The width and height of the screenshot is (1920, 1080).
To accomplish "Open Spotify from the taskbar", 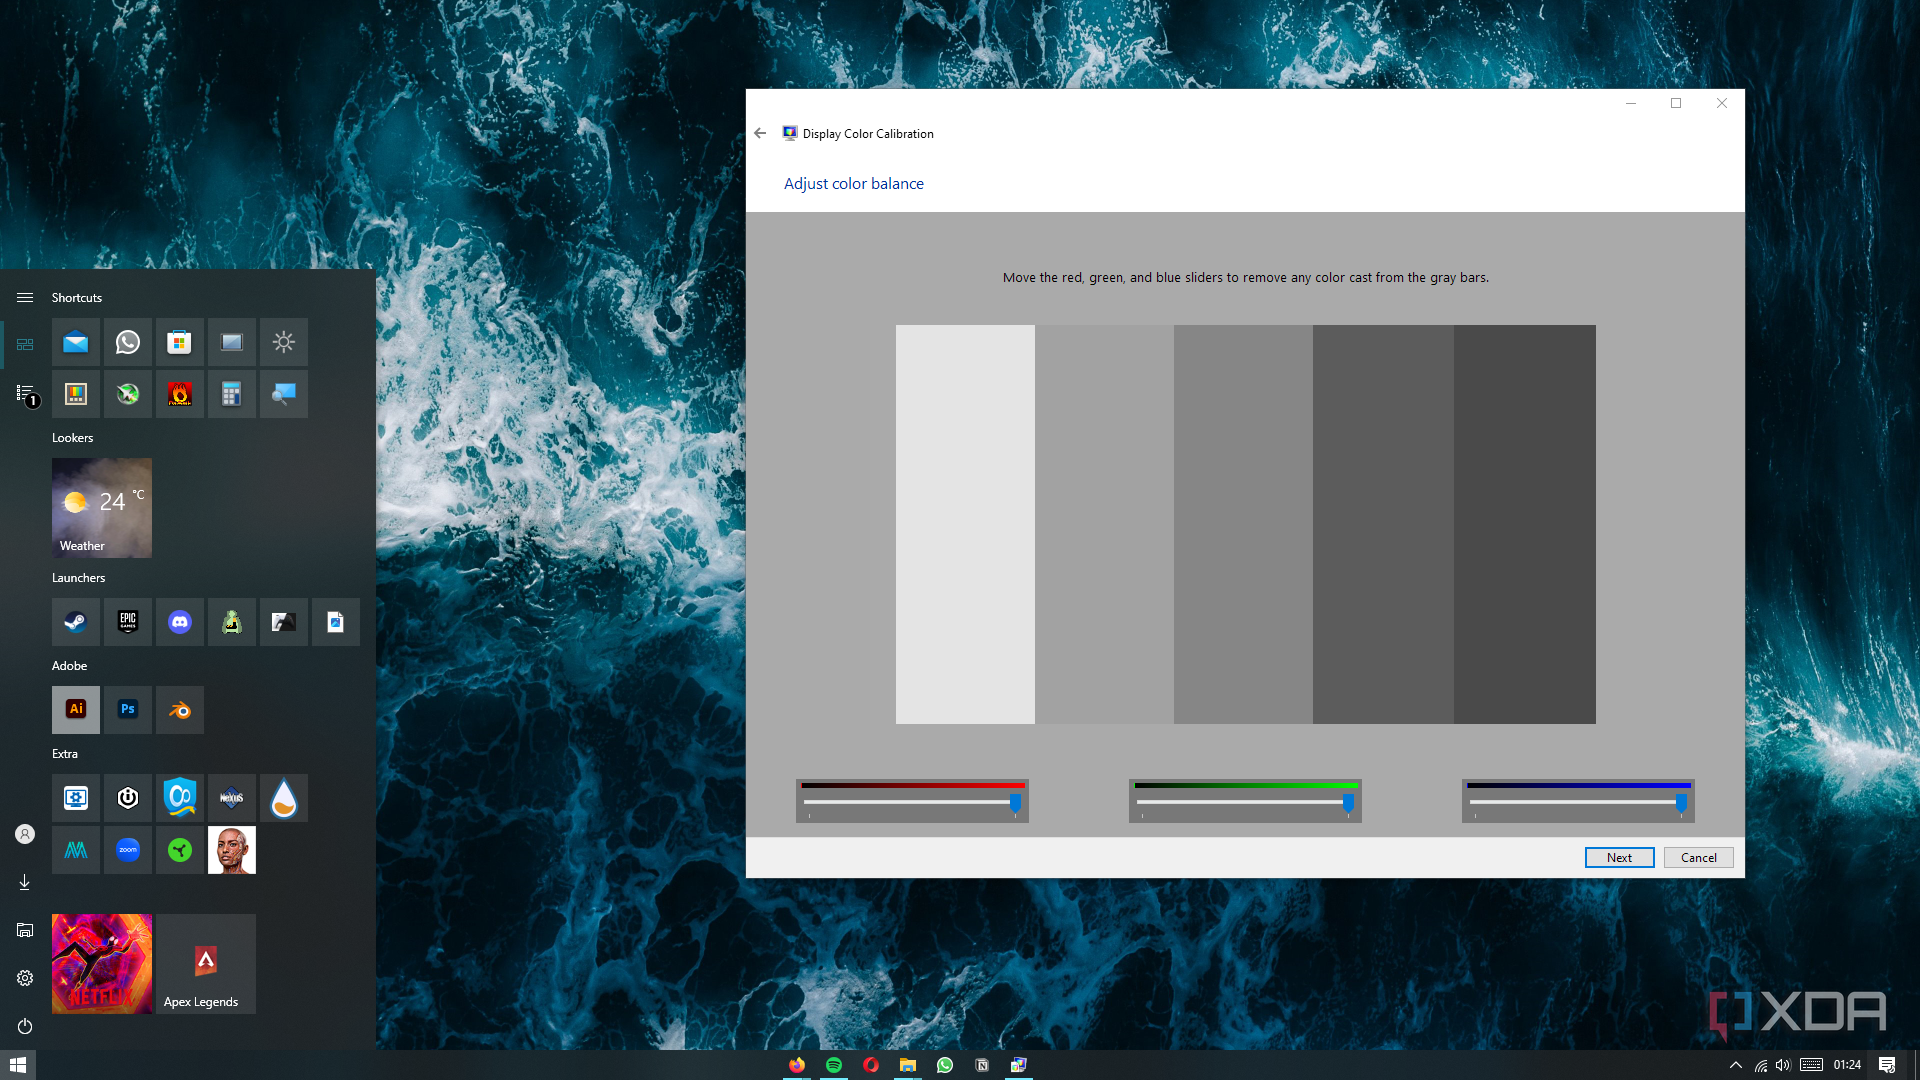I will click(x=834, y=1064).
